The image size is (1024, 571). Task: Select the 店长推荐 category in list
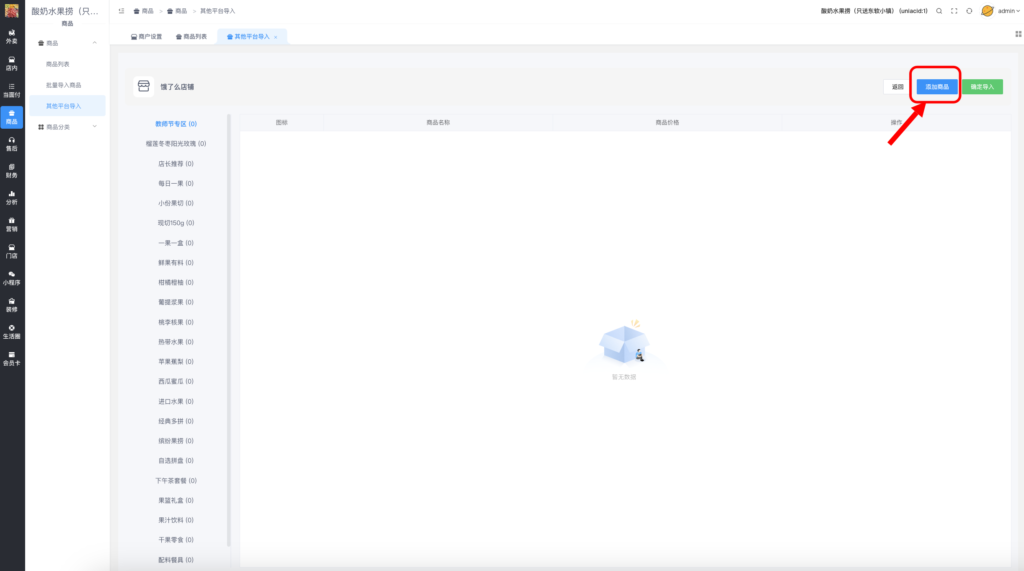[175, 163]
